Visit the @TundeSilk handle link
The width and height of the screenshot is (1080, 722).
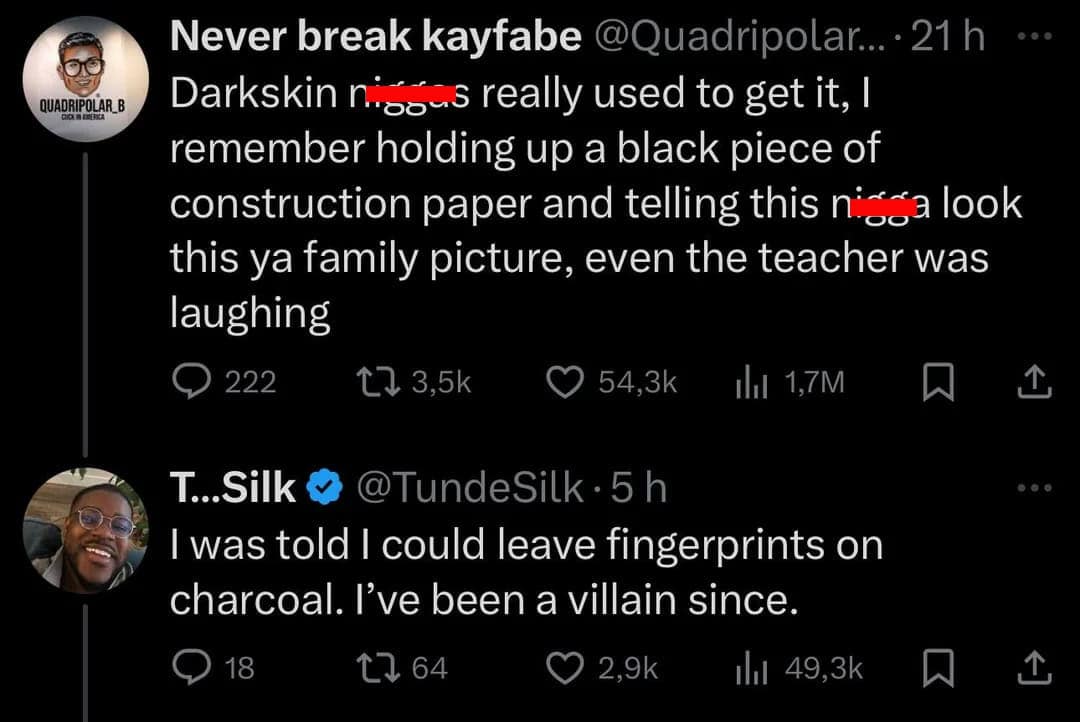[x=469, y=488]
